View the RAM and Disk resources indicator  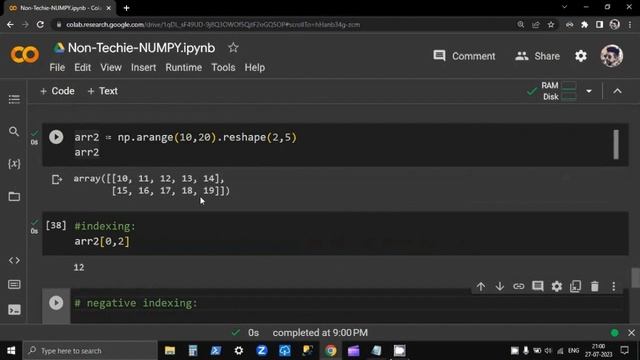click(558, 91)
